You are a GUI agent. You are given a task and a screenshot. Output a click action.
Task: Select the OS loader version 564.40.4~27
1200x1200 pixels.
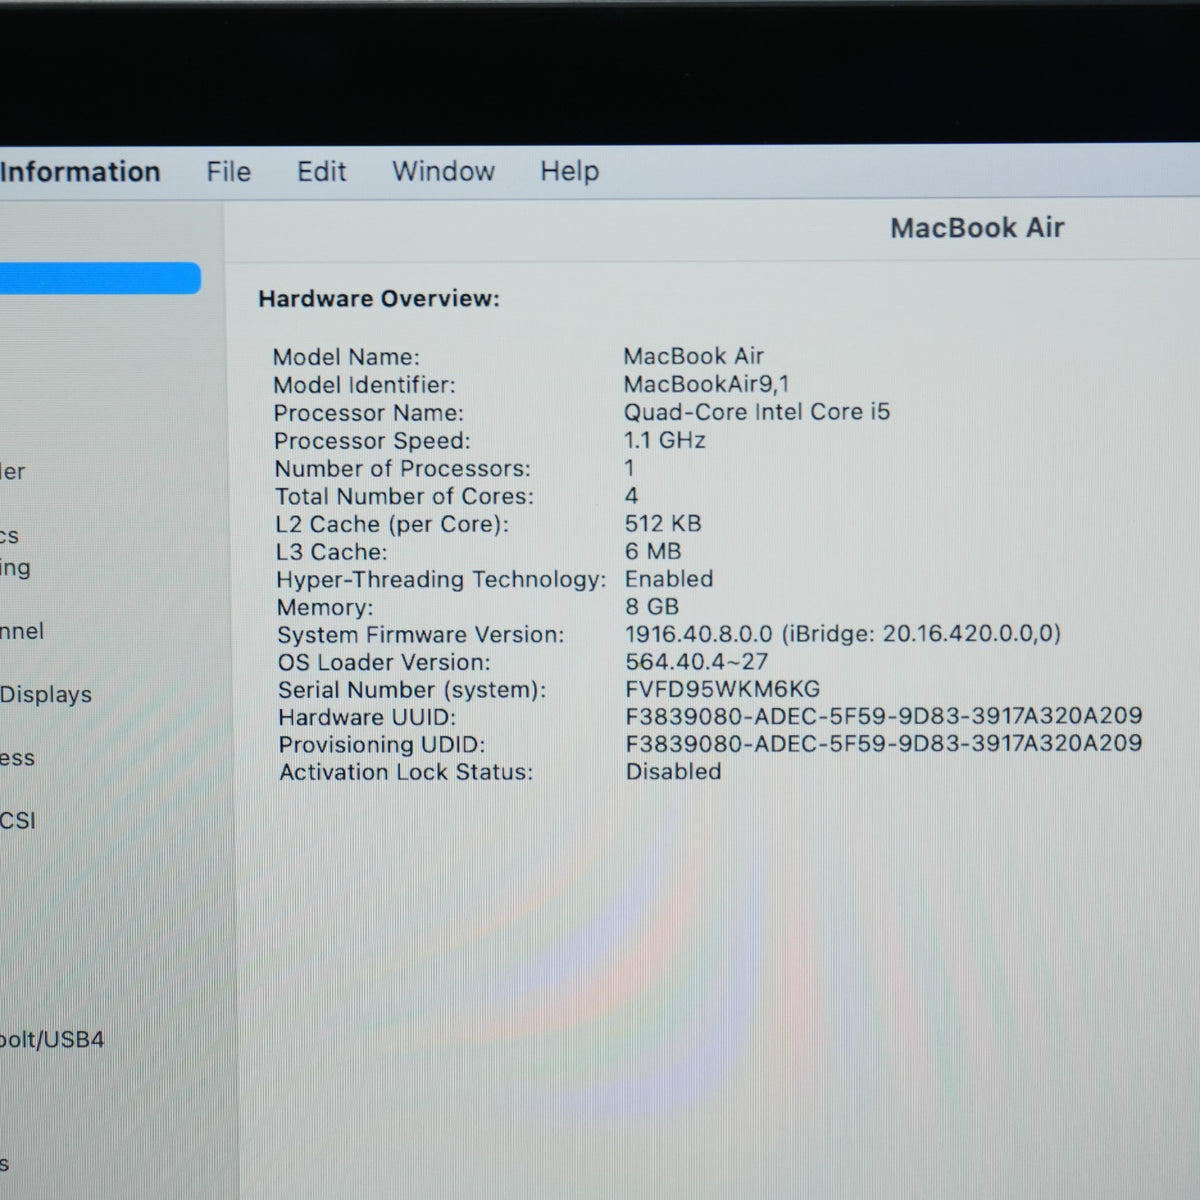(x=697, y=662)
